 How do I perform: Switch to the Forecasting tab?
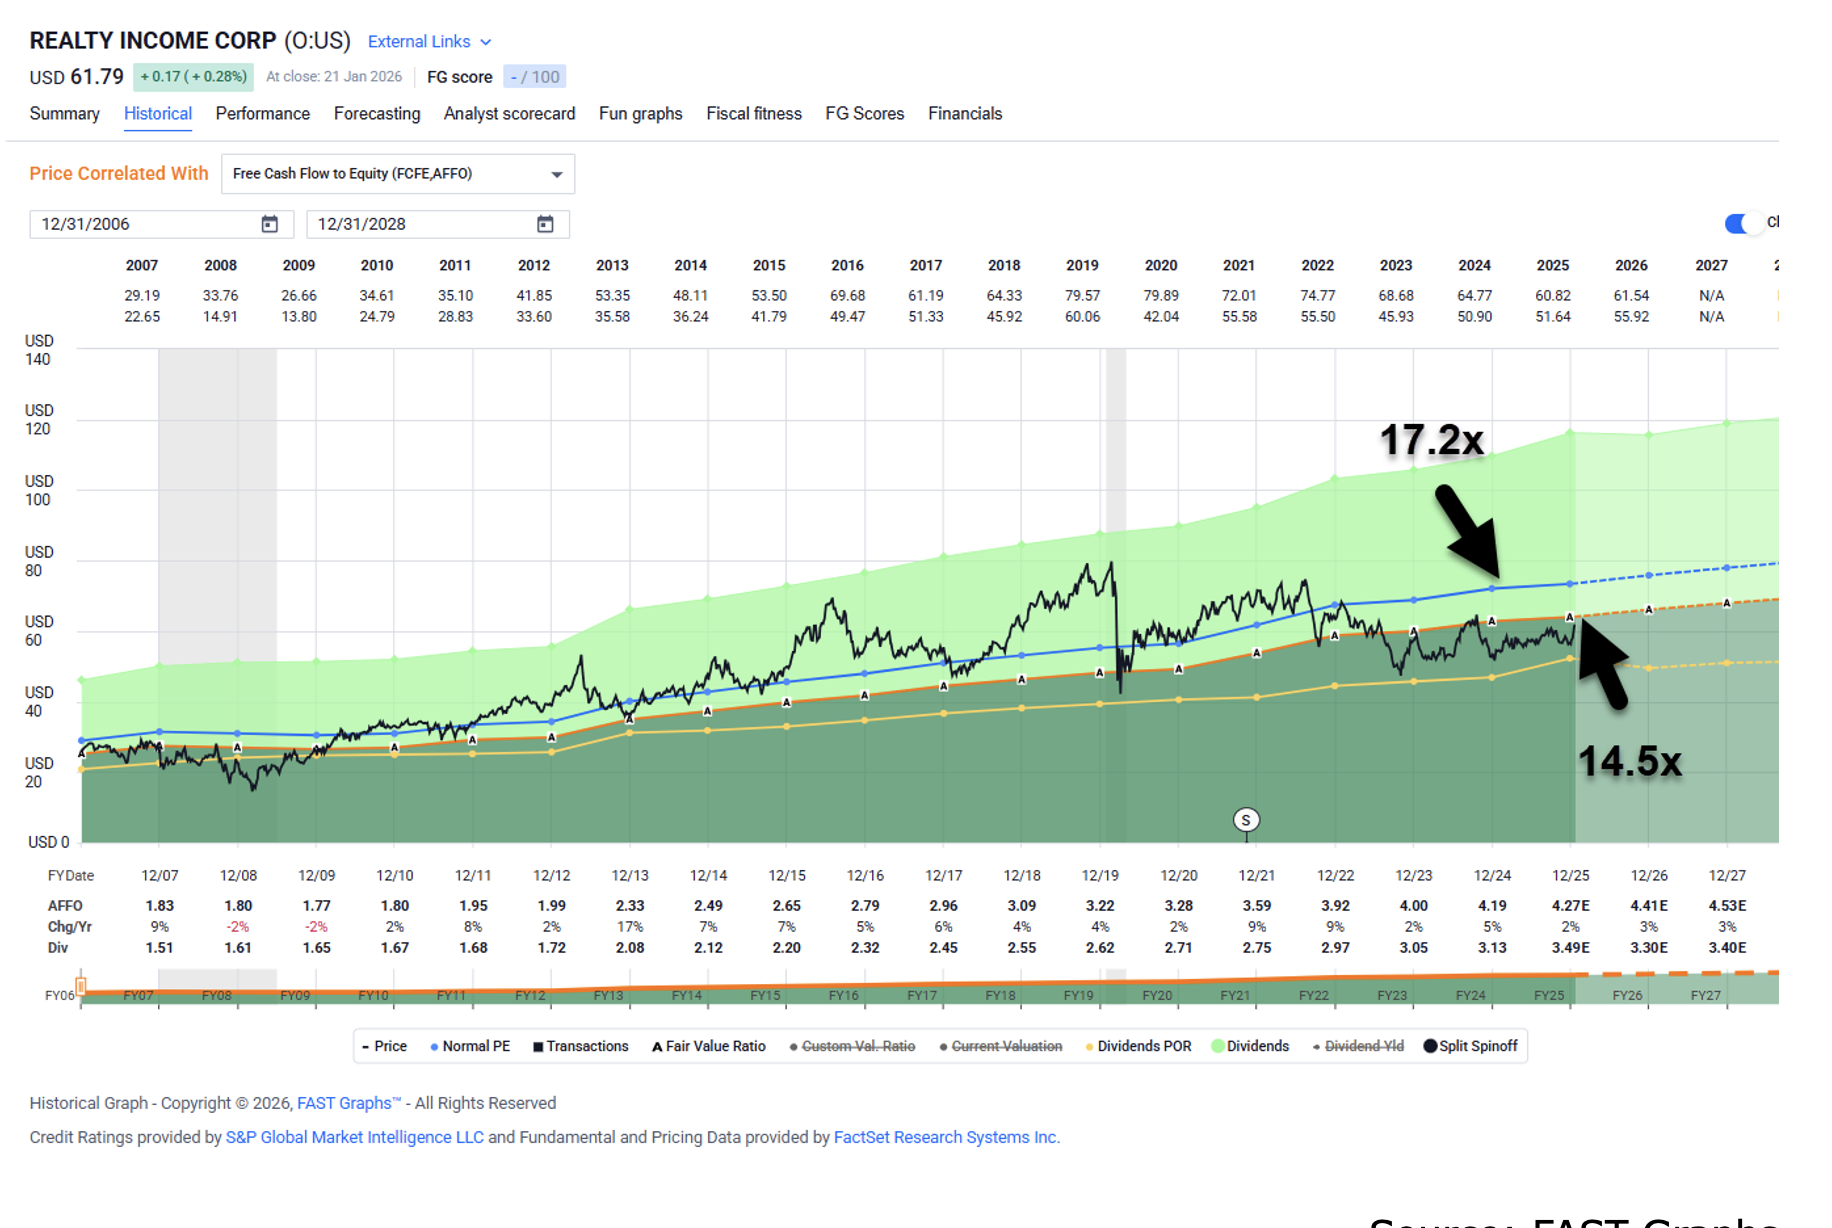[x=376, y=114]
